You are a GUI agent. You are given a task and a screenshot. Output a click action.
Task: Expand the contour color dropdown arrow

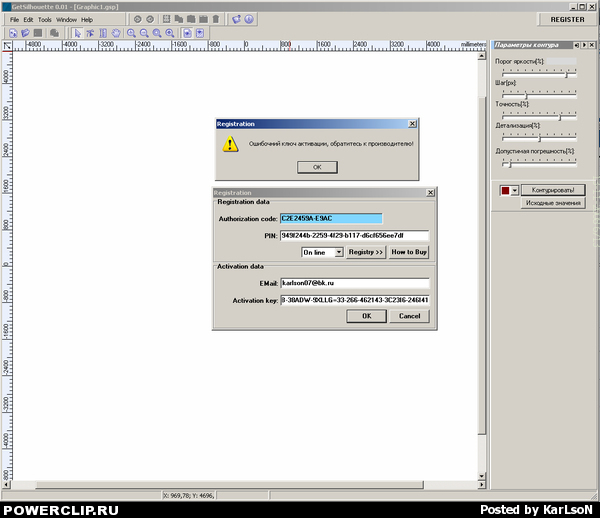coord(515,190)
